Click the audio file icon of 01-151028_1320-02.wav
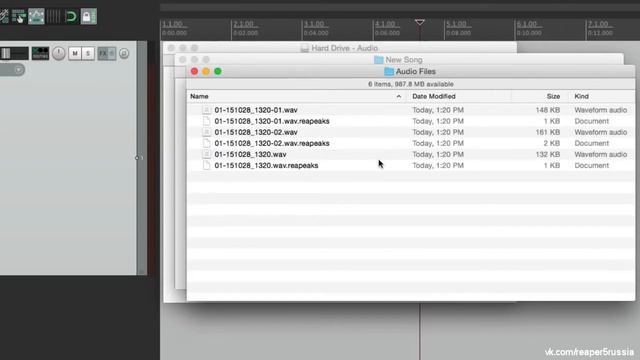 207,132
